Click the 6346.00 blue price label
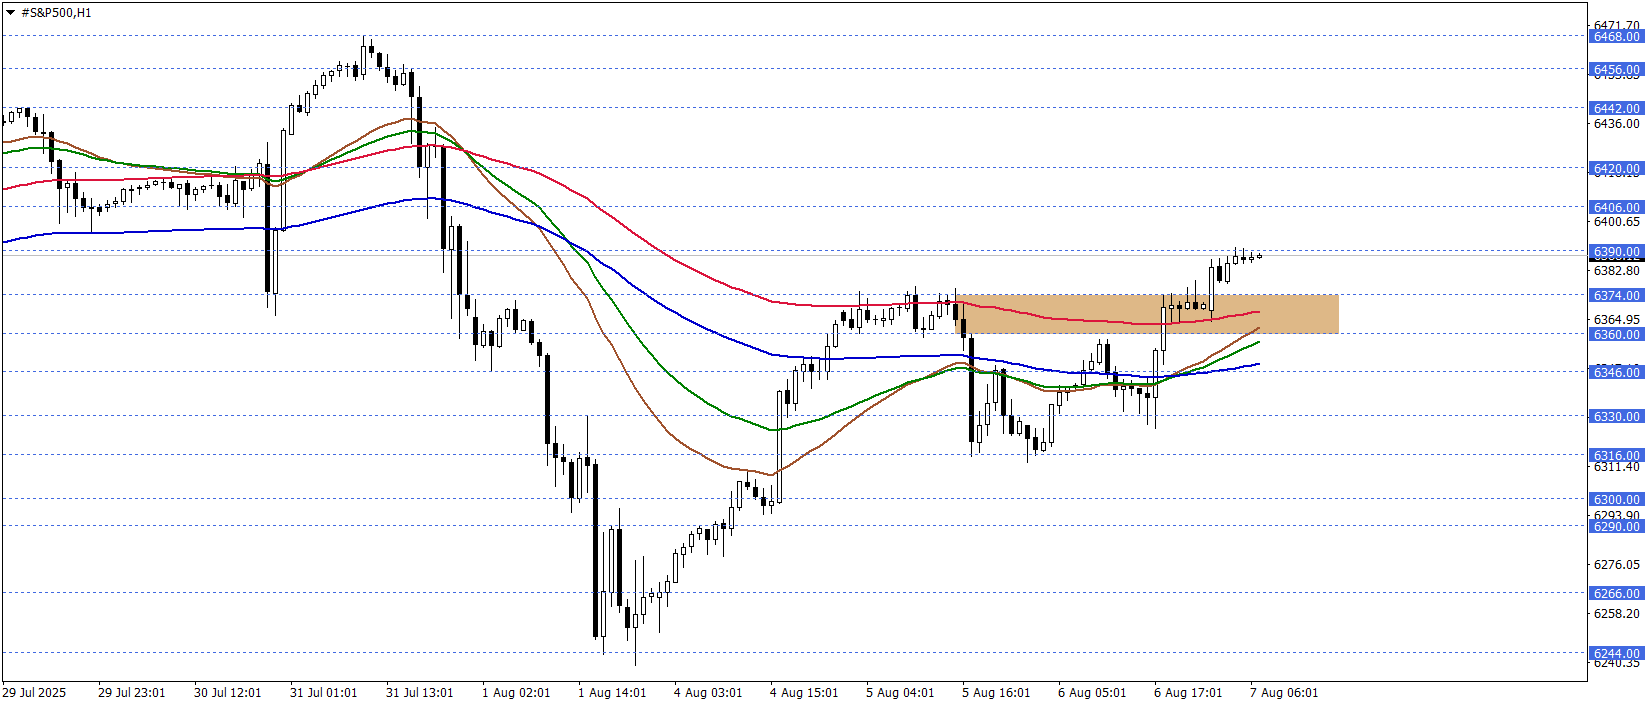Image resolution: width=1651 pixels, height=705 pixels. [x=1616, y=373]
